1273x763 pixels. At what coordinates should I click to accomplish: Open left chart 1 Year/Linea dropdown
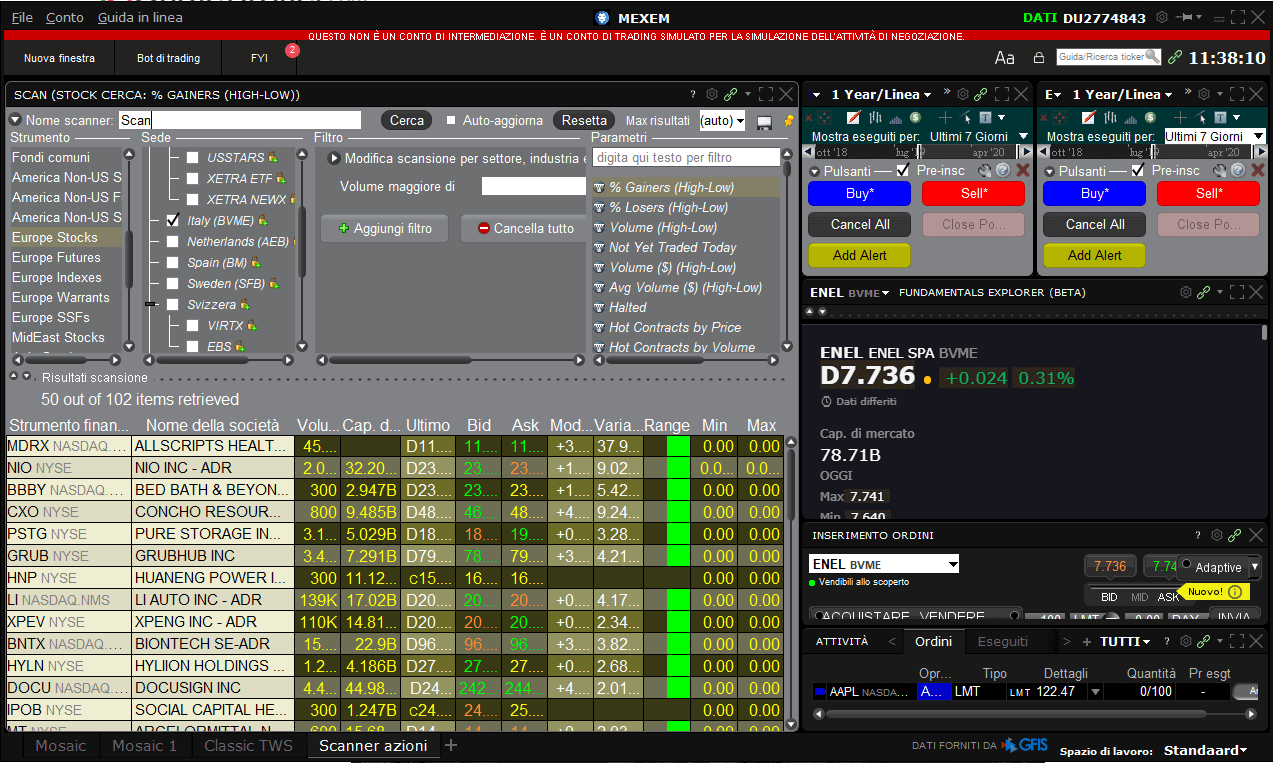point(881,94)
